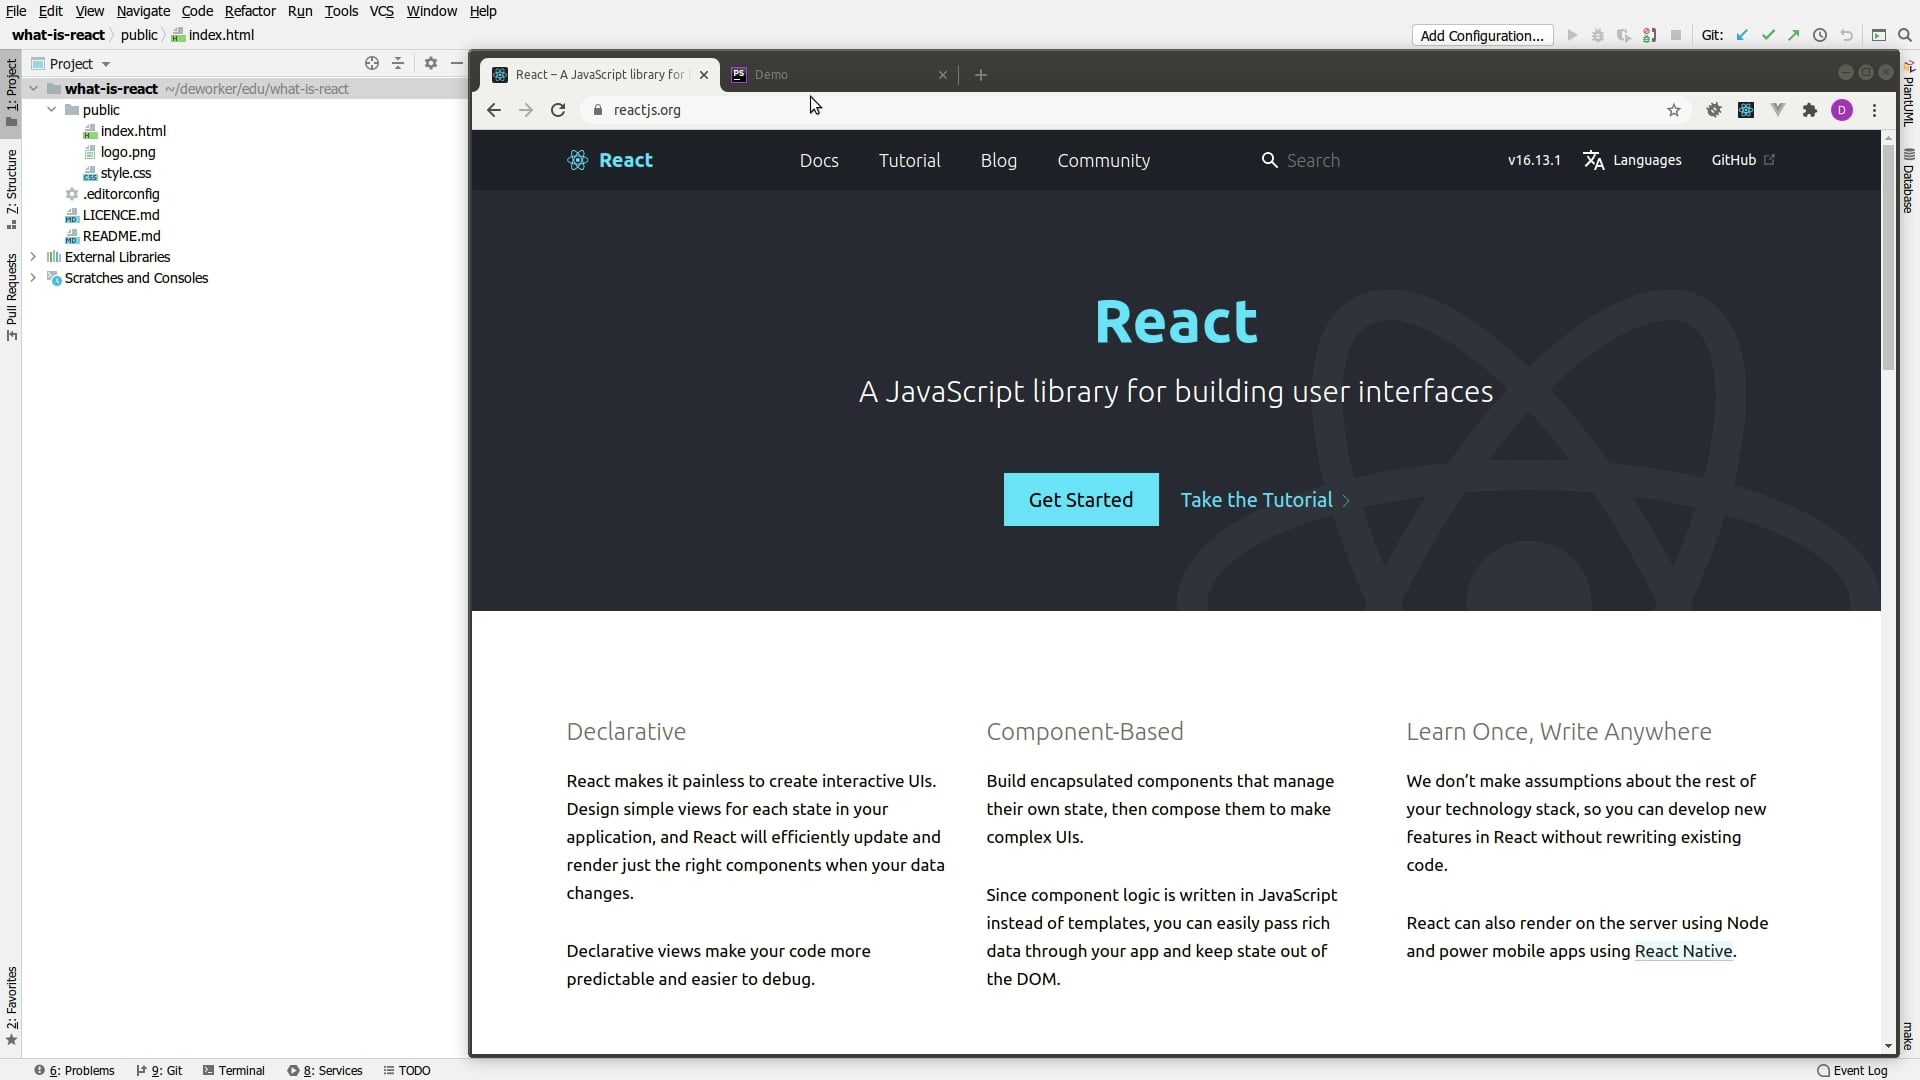The width and height of the screenshot is (1920, 1080).
Task: Click the Run configuration icon
Action: click(1572, 36)
